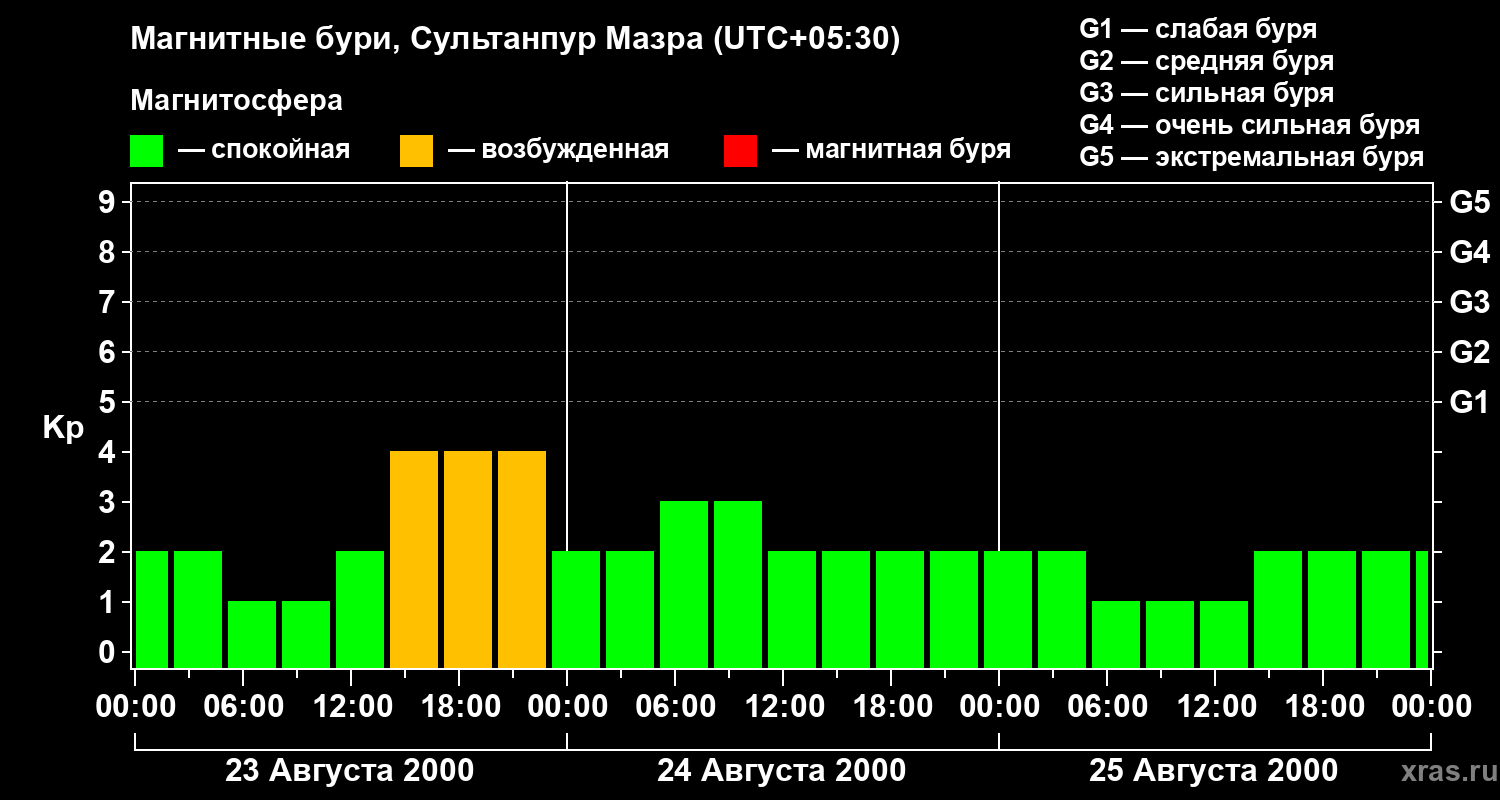Select the 'G1 — слабая буря' description

pos(1198,29)
